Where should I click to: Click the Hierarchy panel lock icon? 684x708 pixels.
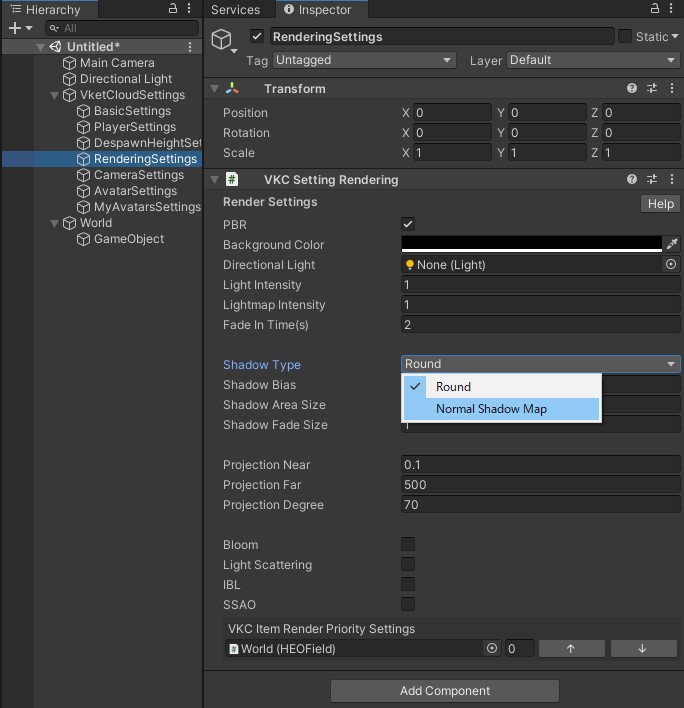[174, 9]
